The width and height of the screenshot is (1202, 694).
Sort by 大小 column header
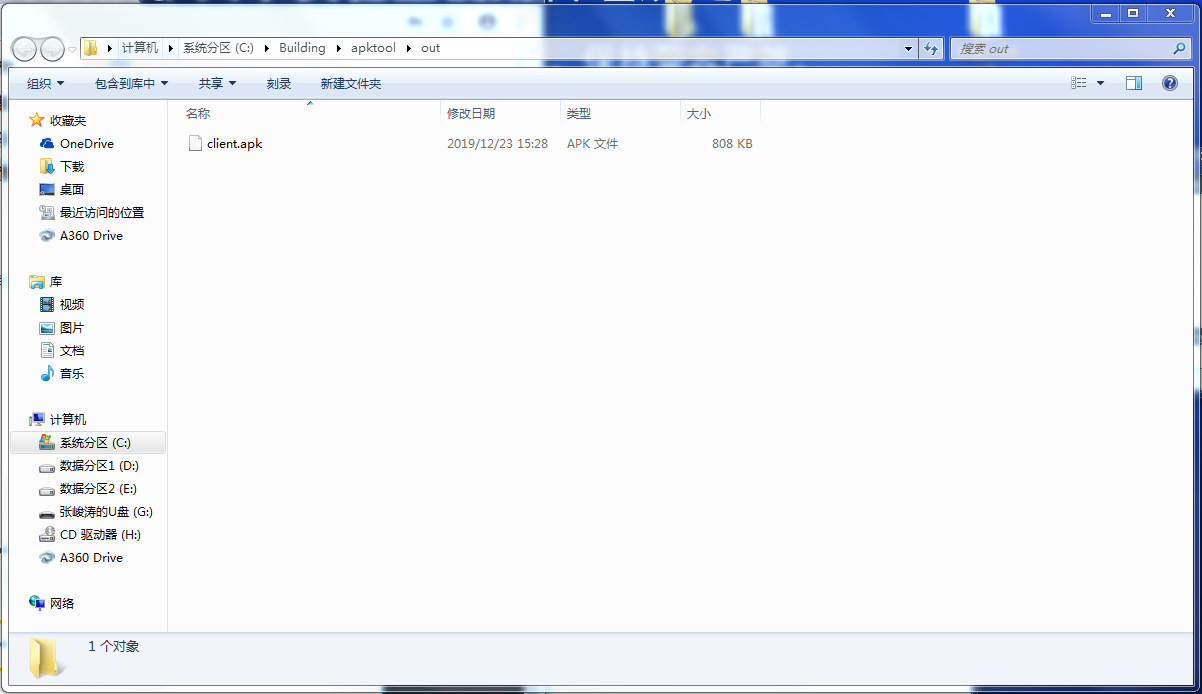[720, 114]
